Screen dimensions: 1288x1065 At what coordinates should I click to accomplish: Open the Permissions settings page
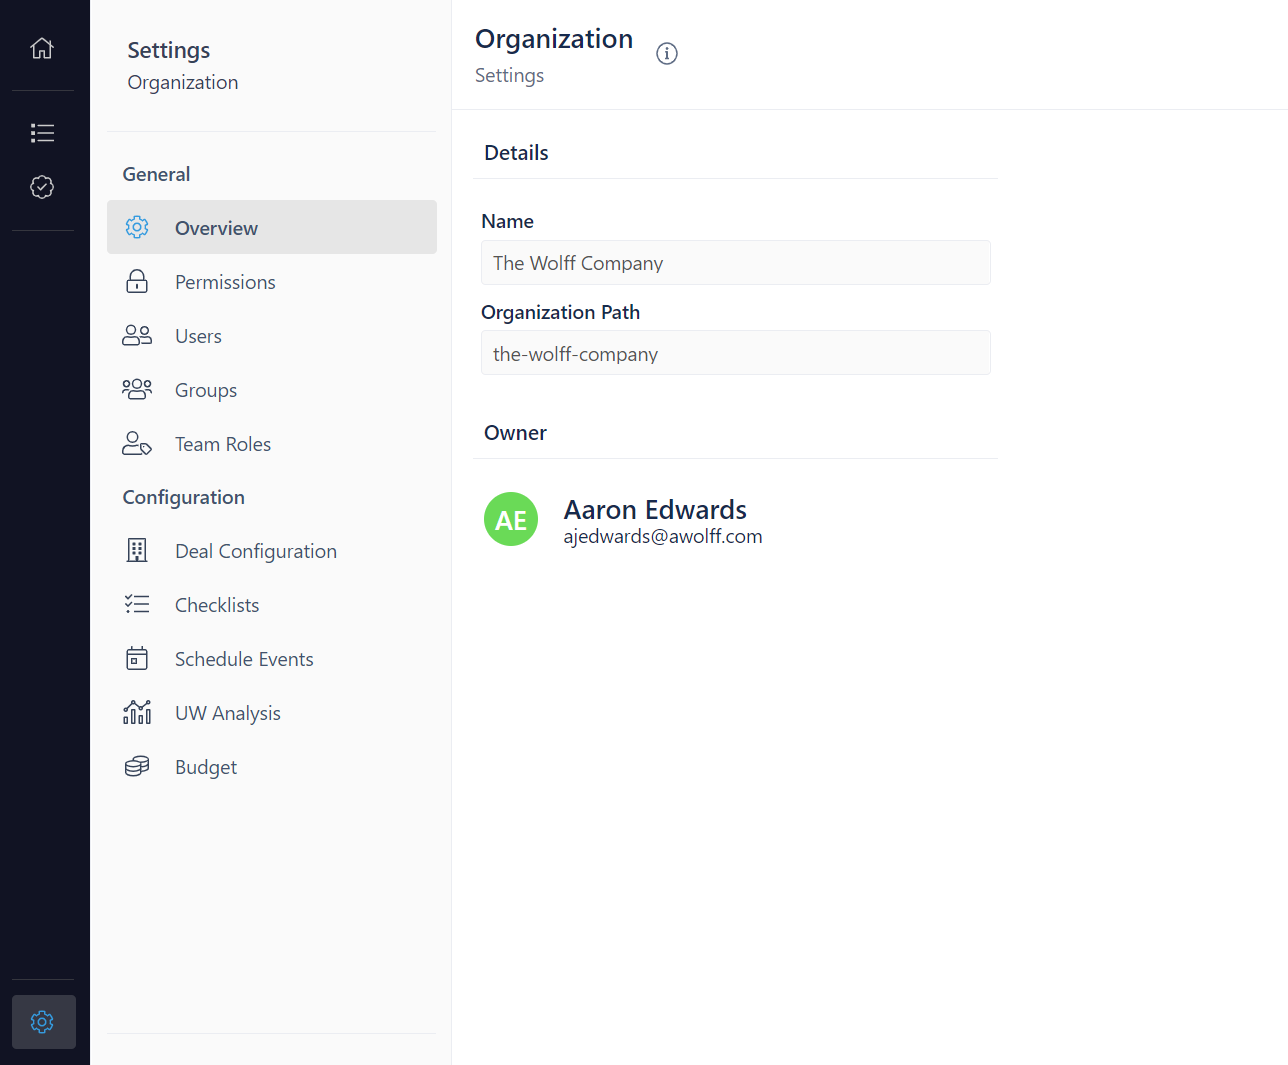tap(224, 281)
